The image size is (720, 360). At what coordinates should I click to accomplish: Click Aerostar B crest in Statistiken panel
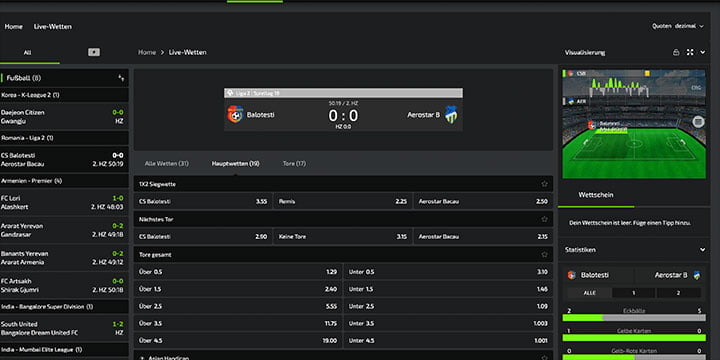(x=697, y=275)
